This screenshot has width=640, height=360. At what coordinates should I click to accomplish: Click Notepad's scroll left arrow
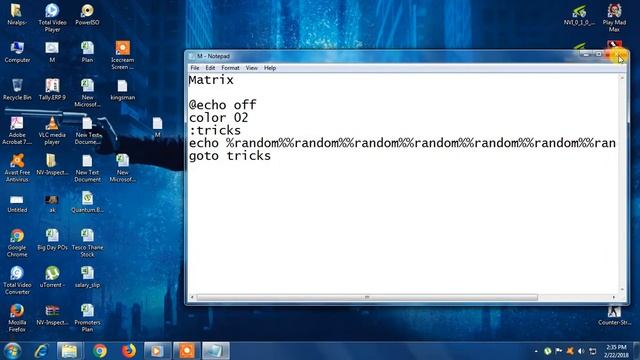point(192,297)
